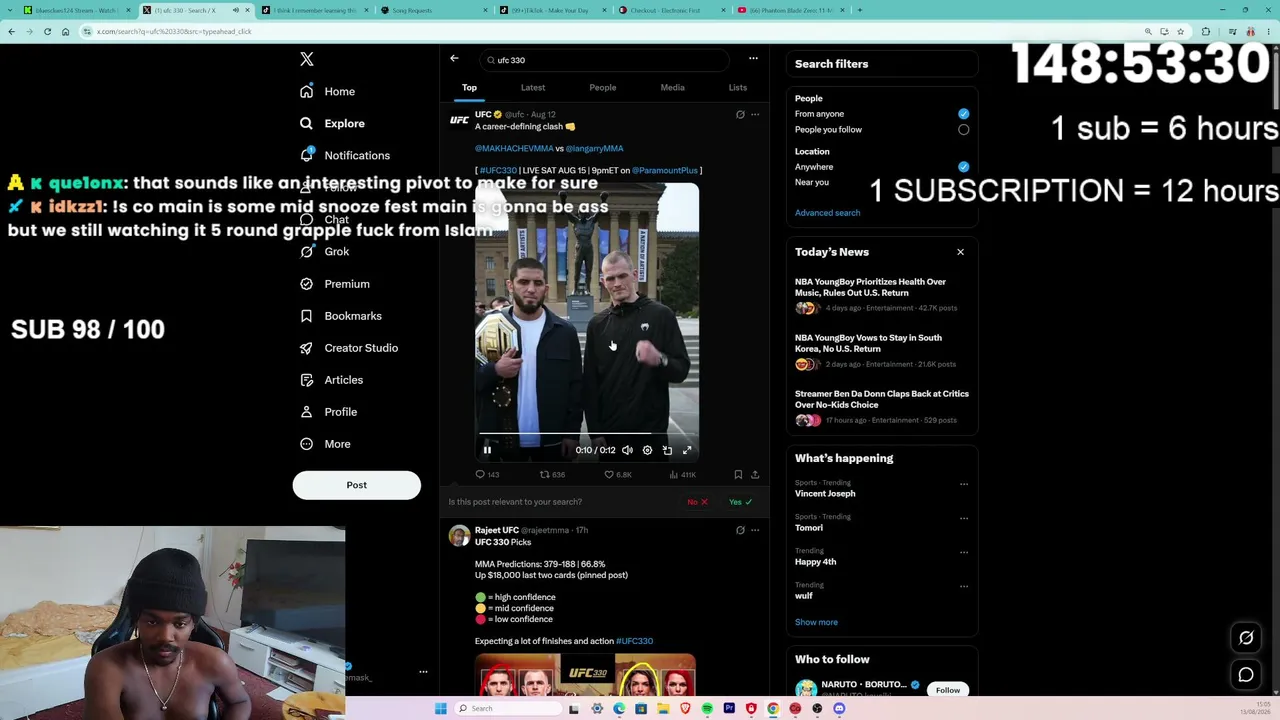
Task: Share the UFC post
Action: point(755,475)
